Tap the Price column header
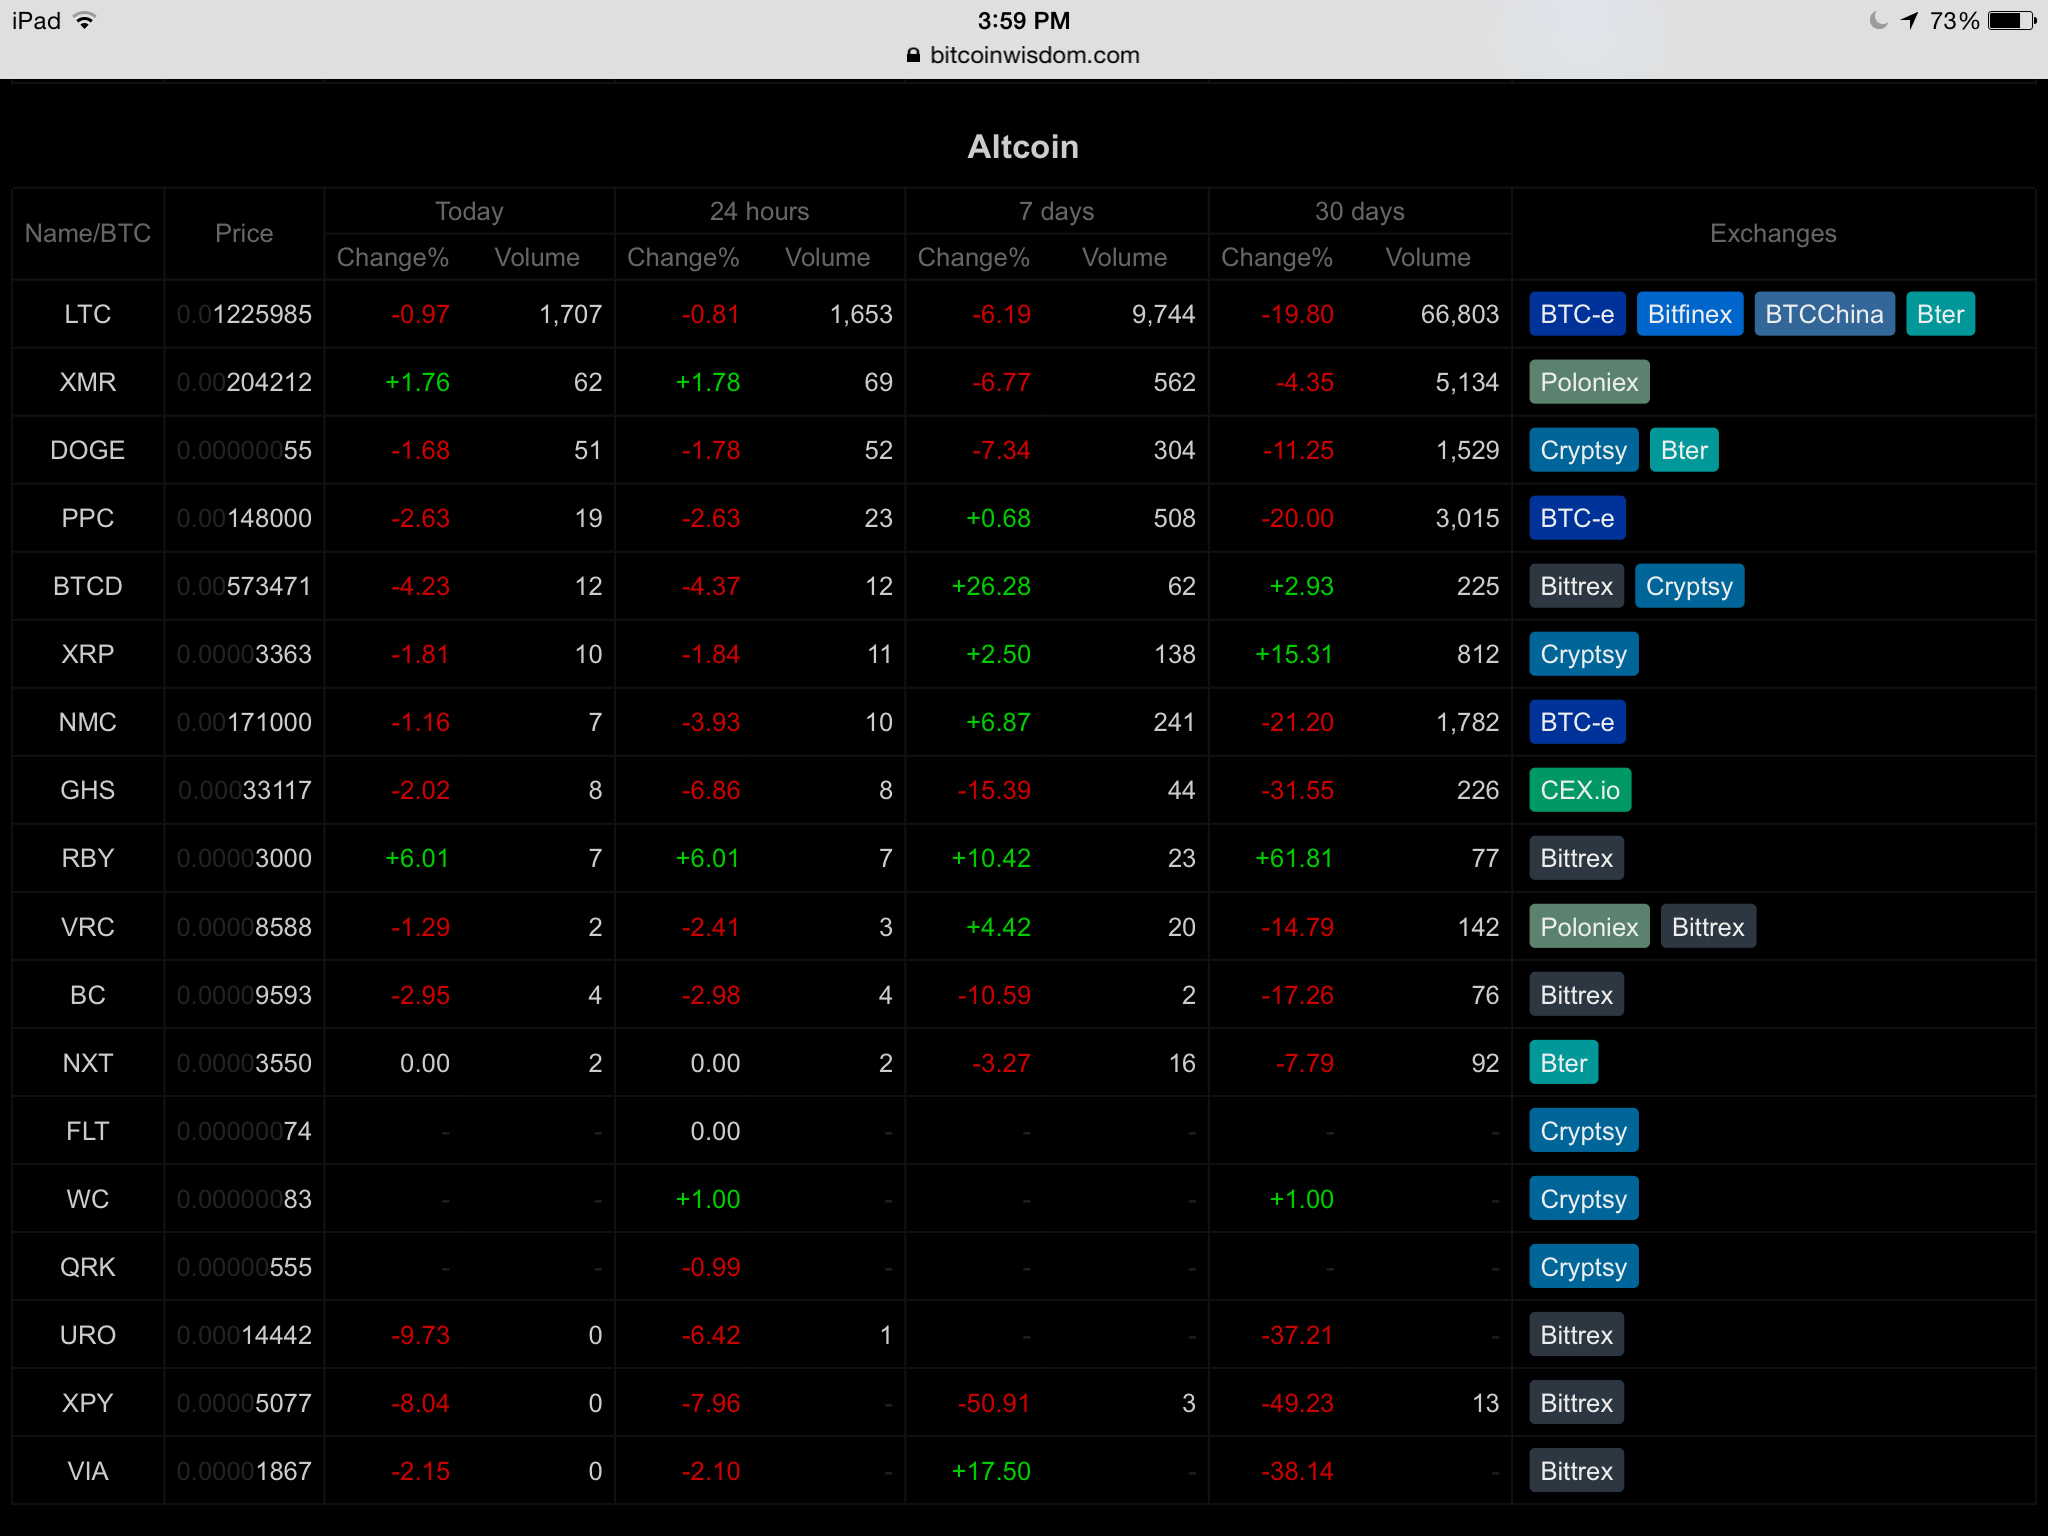This screenshot has width=2048, height=1536. [244, 233]
